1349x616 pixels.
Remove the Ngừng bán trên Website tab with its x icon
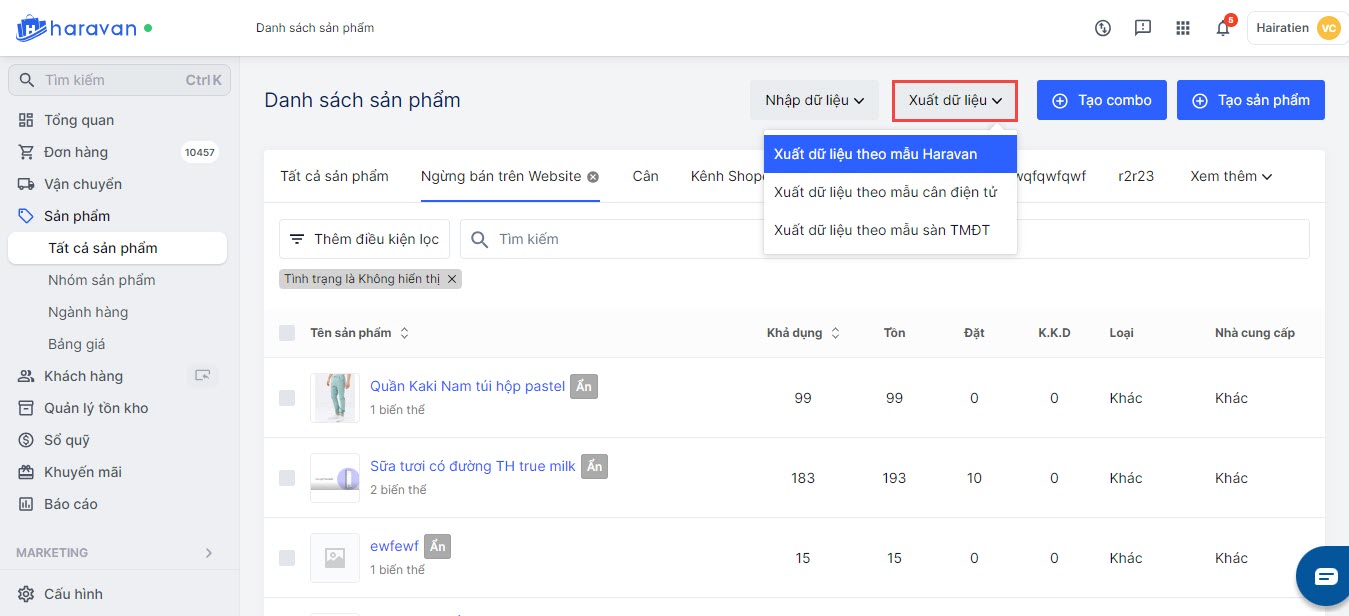[x=593, y=177]
